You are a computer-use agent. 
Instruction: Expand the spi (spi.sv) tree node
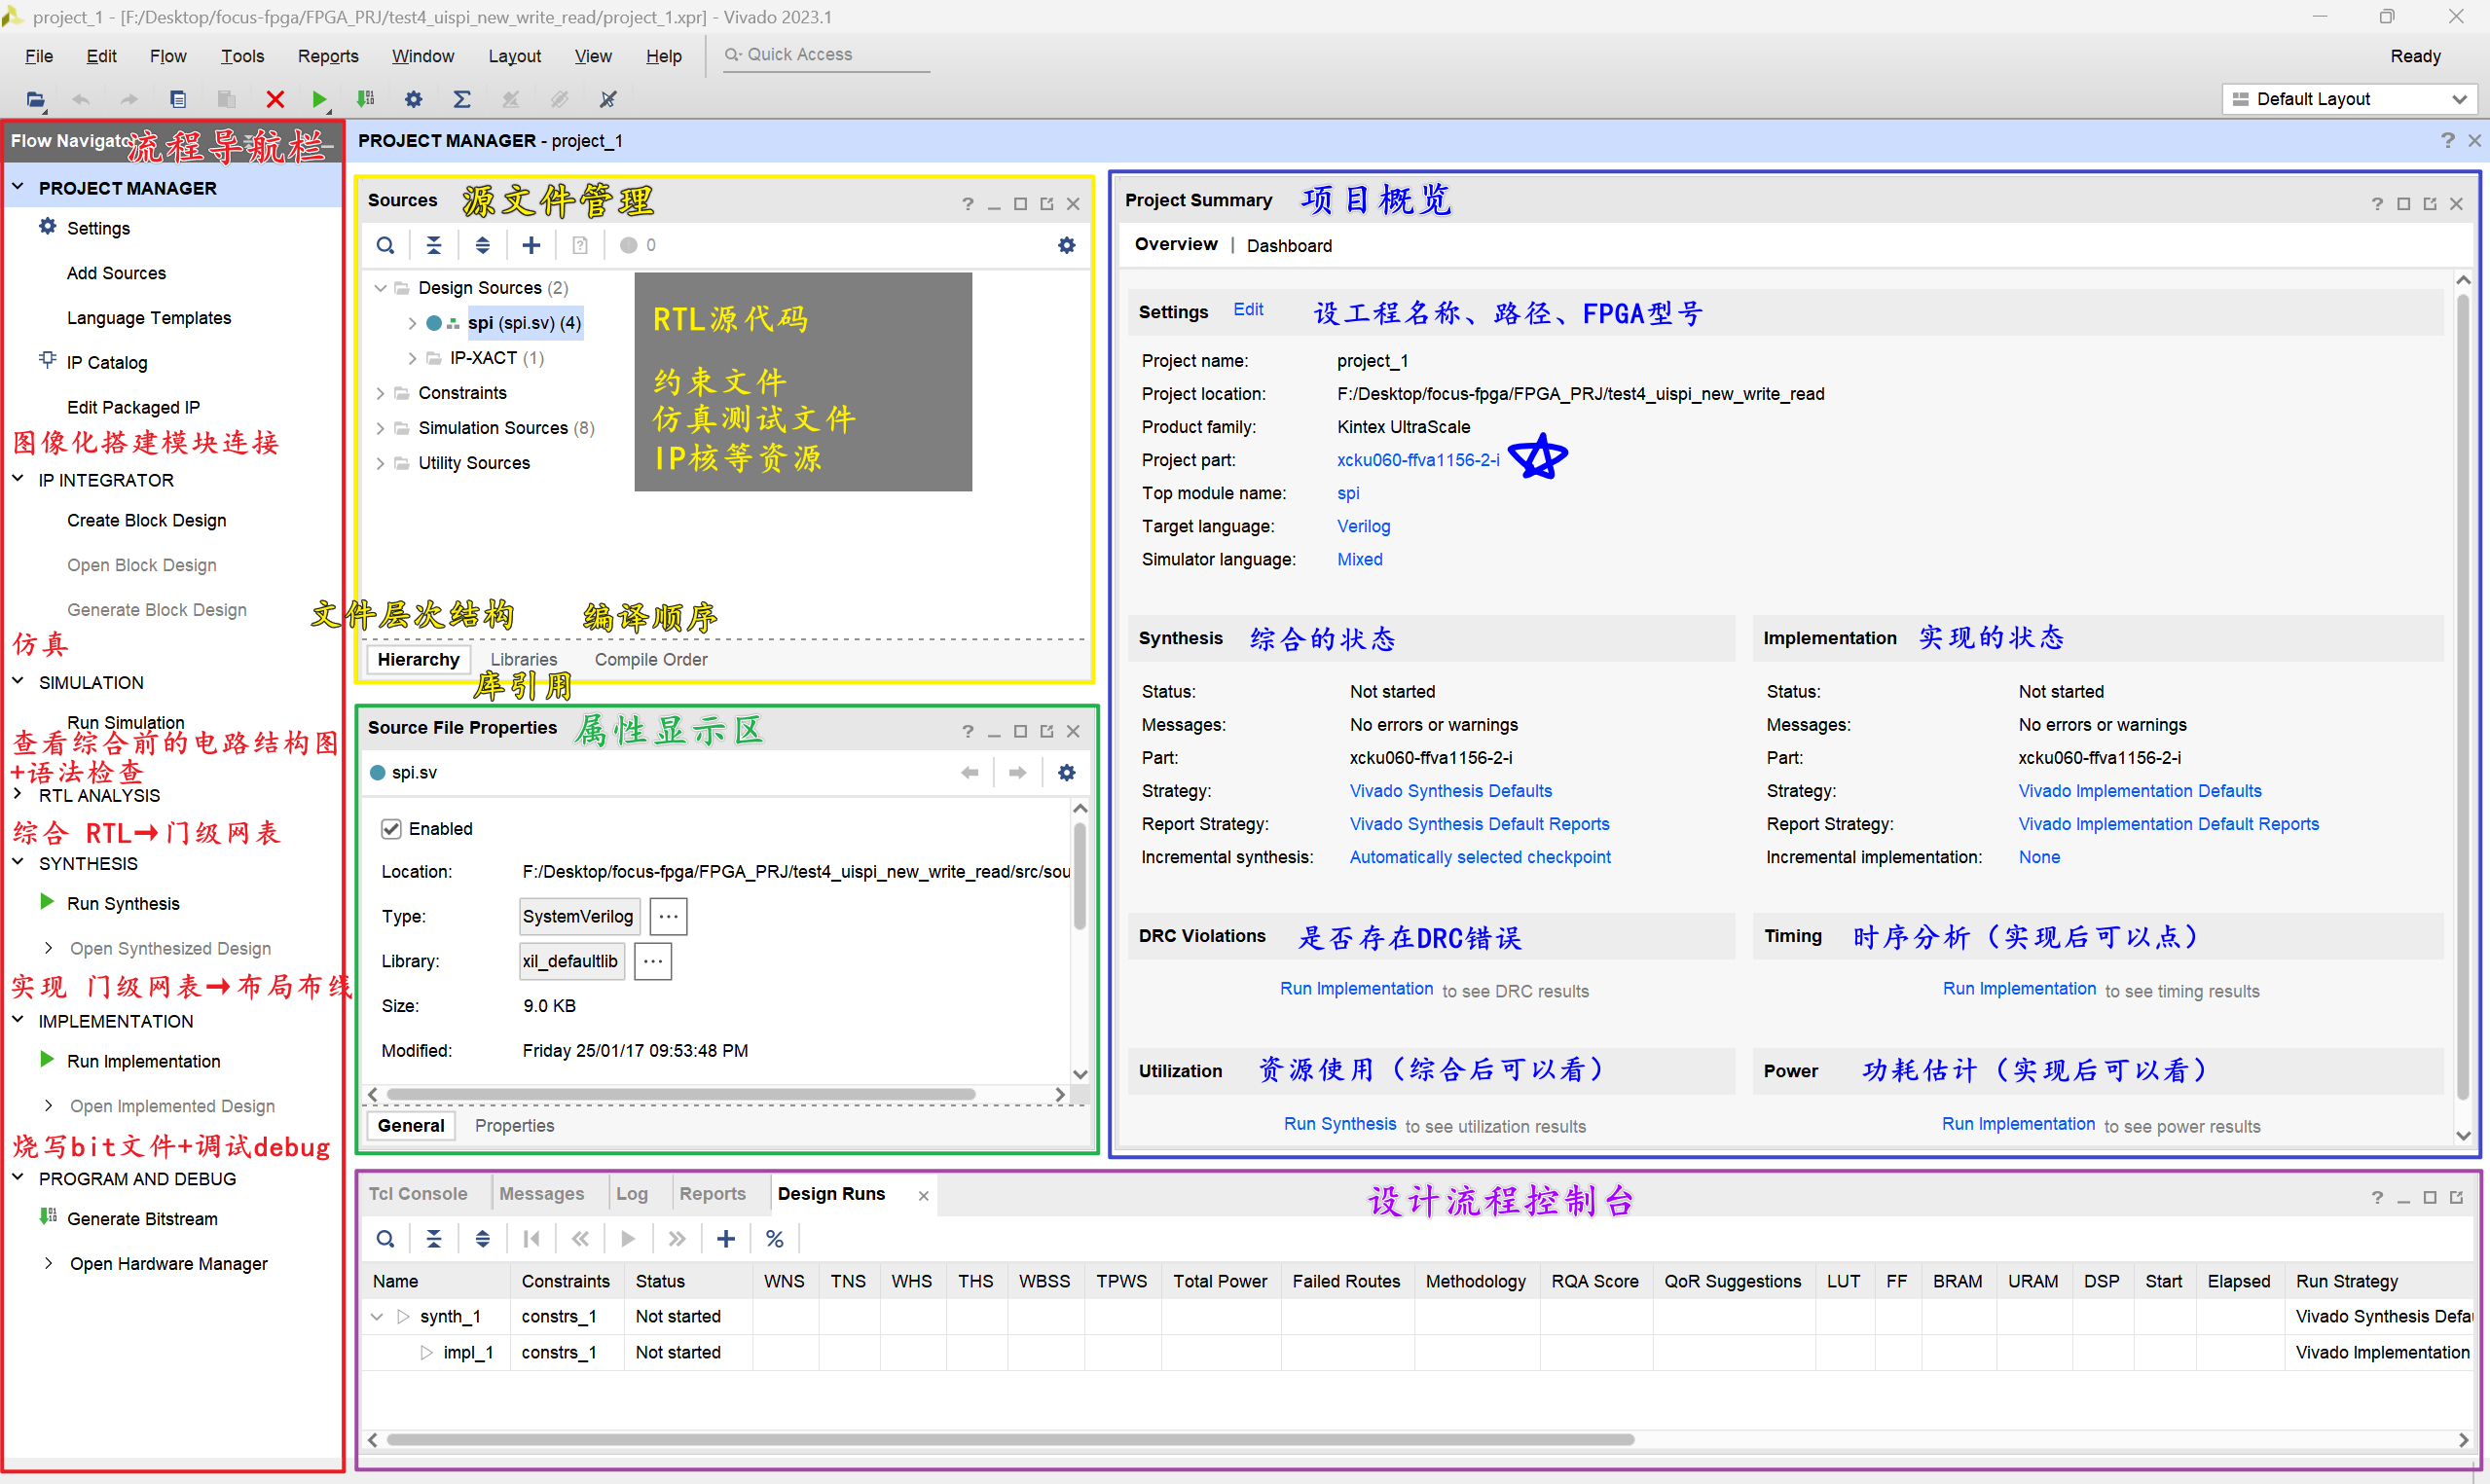[412, 323]
